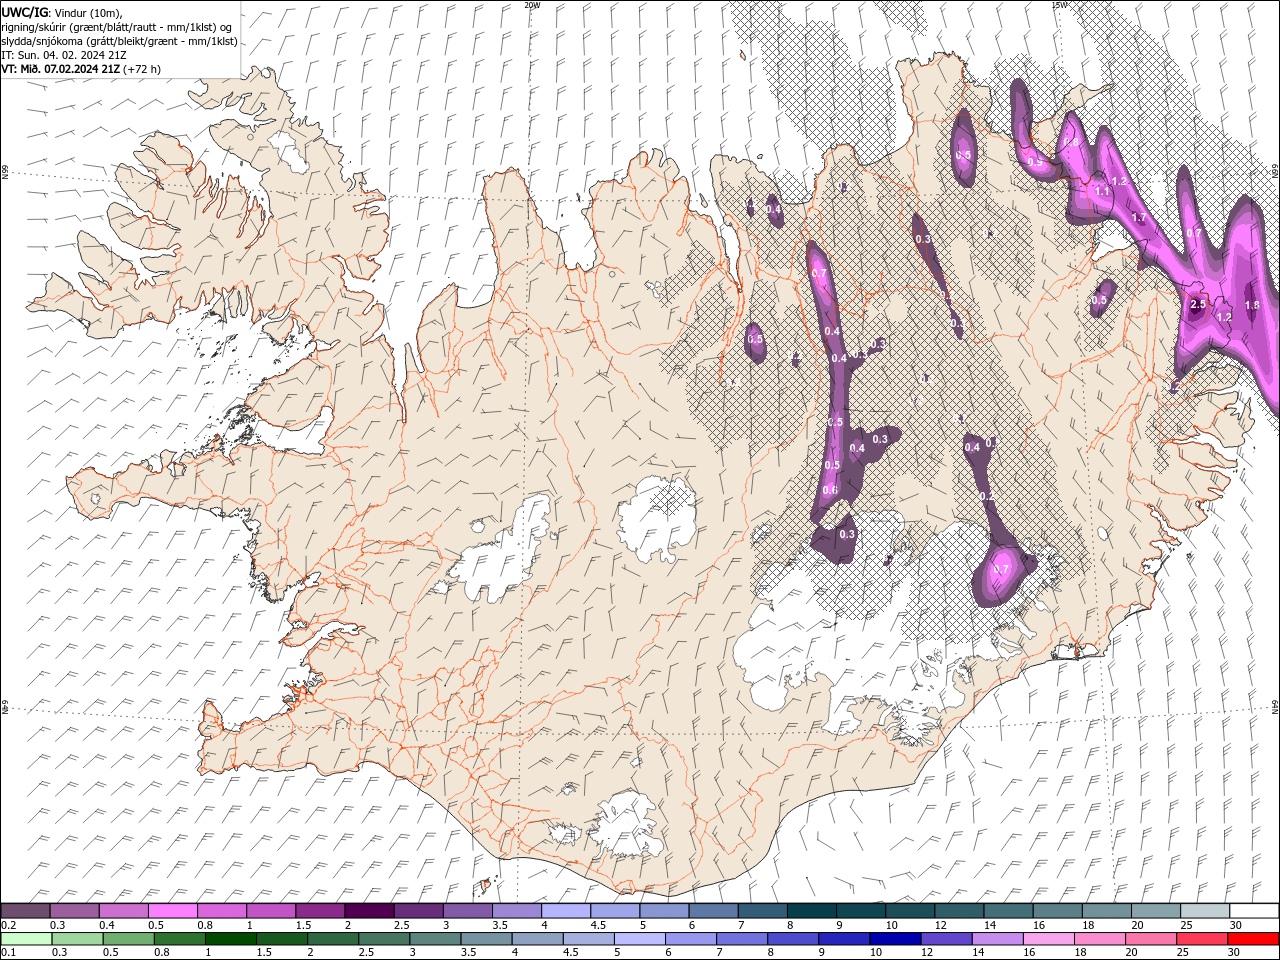Select the lilac 14–16 rain legend swatch

point(997,939)
